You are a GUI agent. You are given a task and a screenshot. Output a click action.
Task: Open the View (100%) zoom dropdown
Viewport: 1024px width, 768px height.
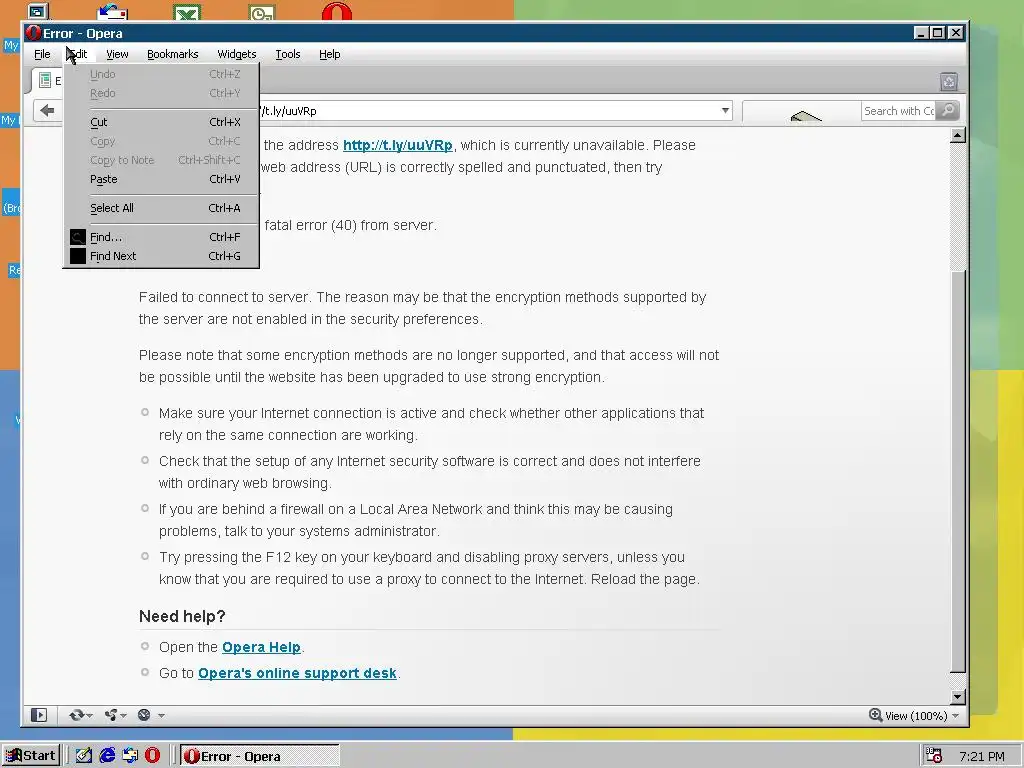click(x=955, y=716)
